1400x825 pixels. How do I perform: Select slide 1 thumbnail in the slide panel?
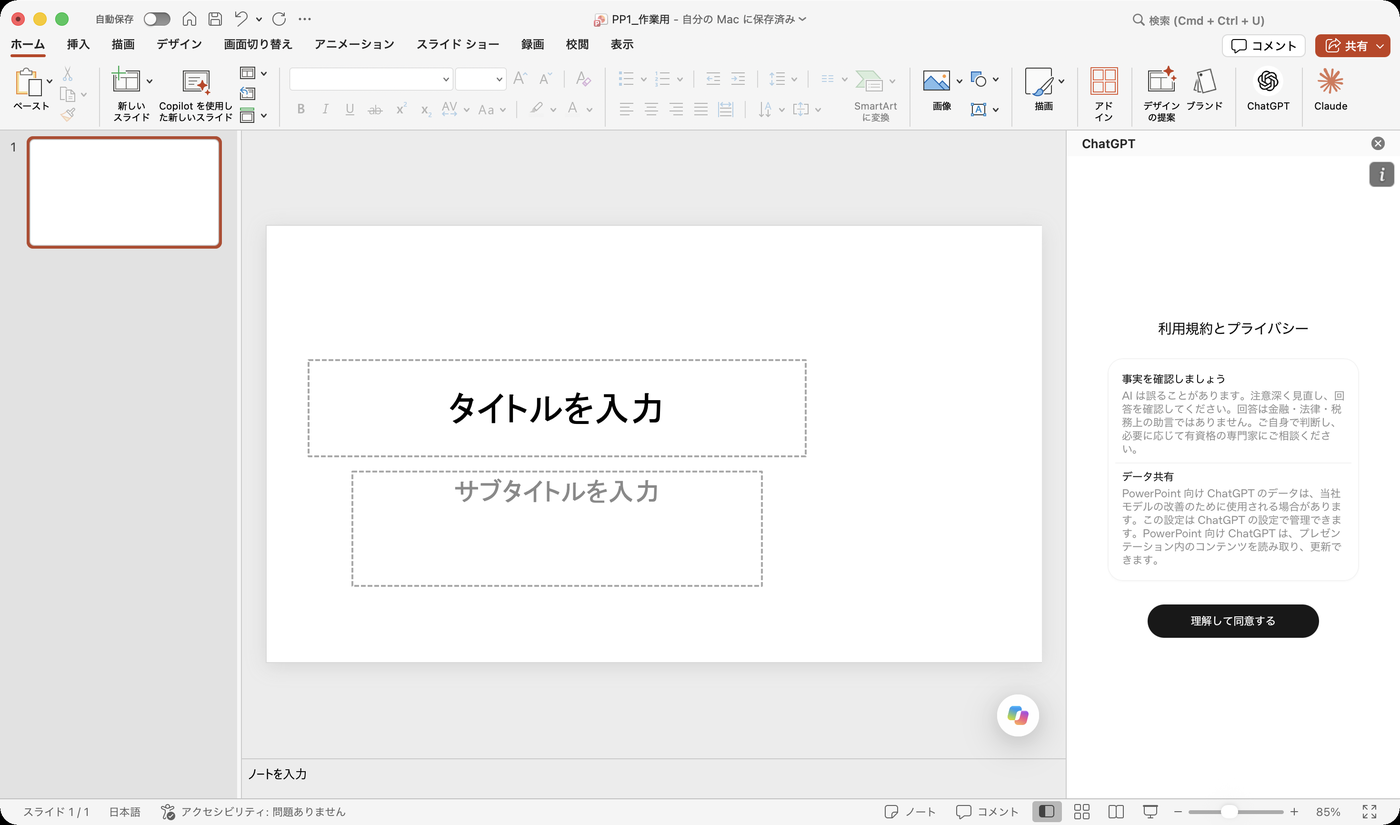(124, 192)
